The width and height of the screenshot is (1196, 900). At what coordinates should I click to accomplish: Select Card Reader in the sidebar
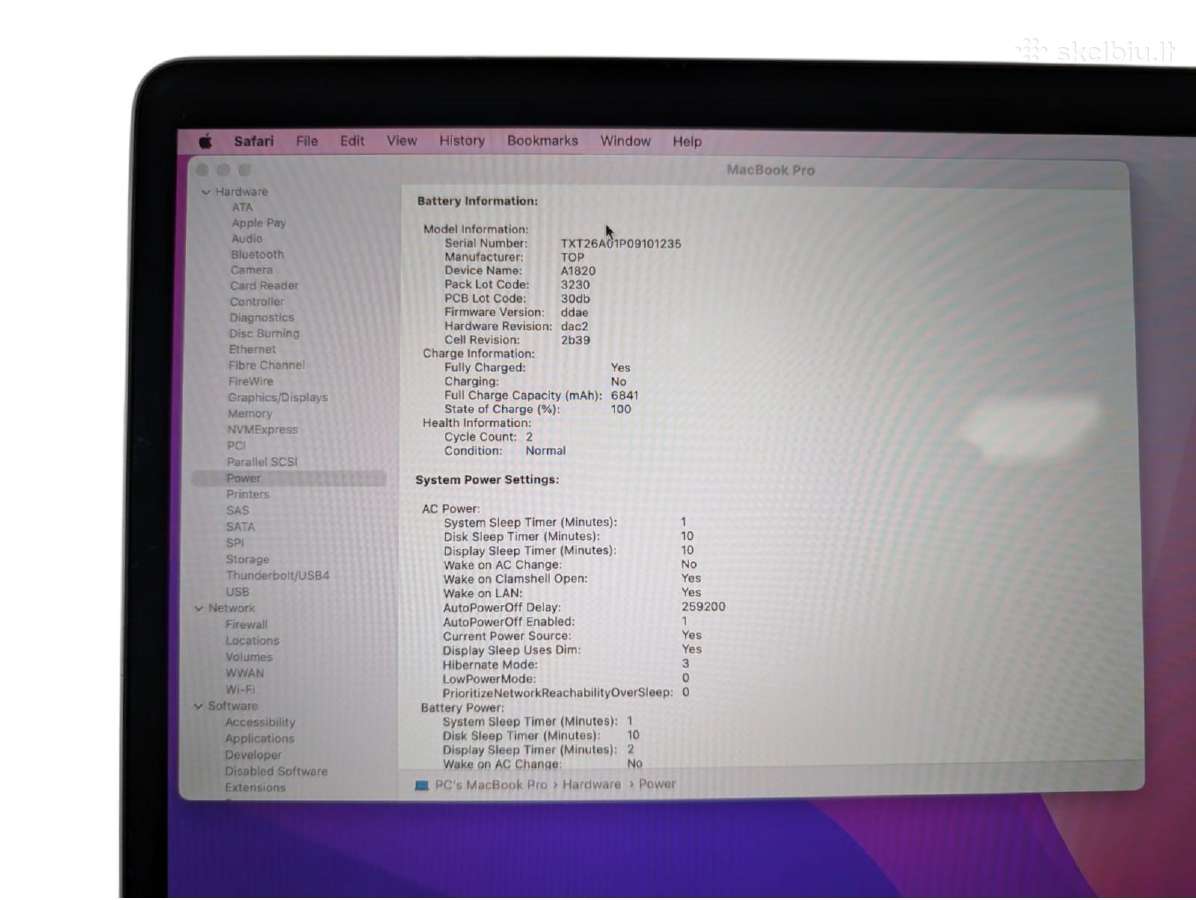tap(264, 286)
